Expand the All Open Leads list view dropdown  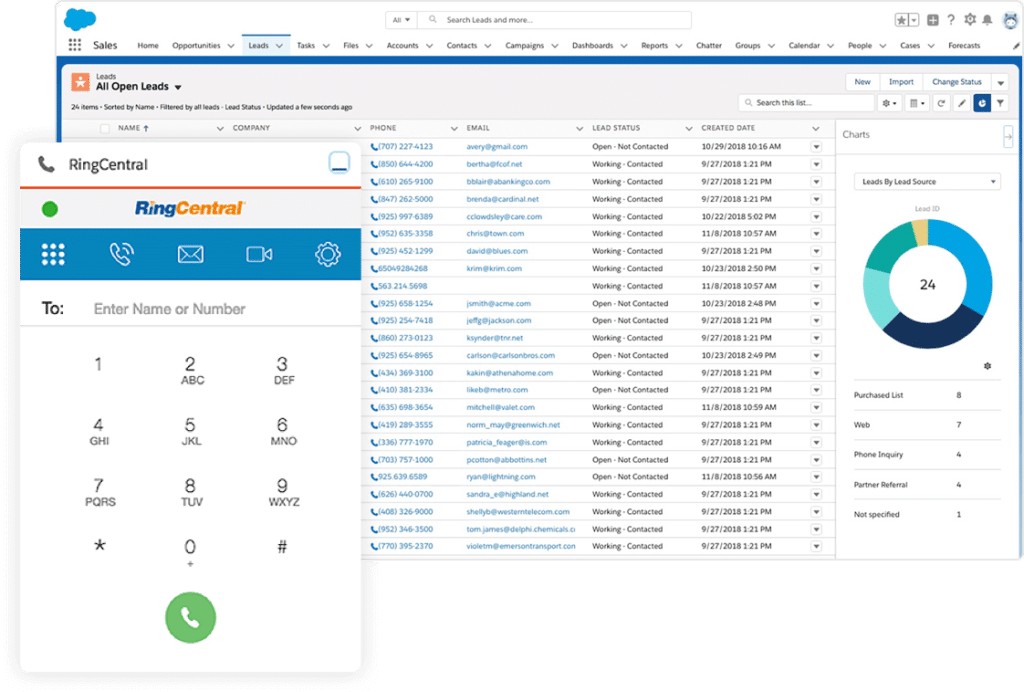178,87
